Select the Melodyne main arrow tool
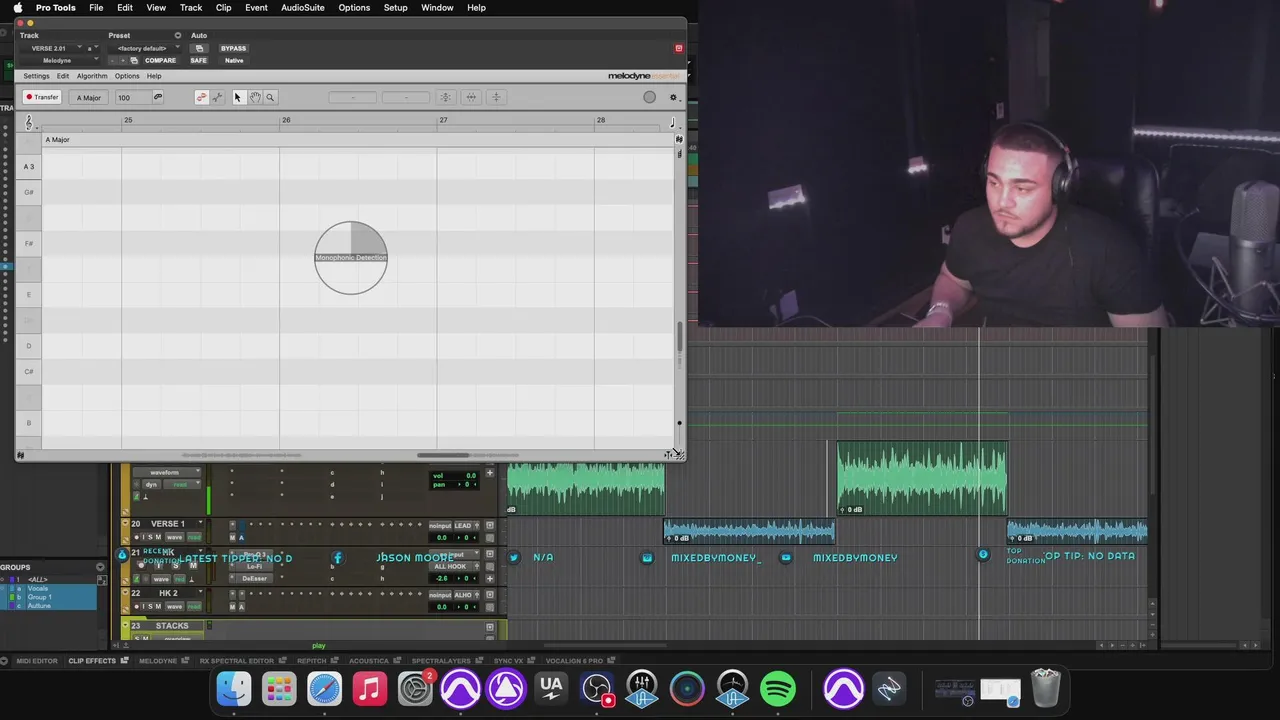Viewport: 1280px width, 720px height. pos(238,97)
